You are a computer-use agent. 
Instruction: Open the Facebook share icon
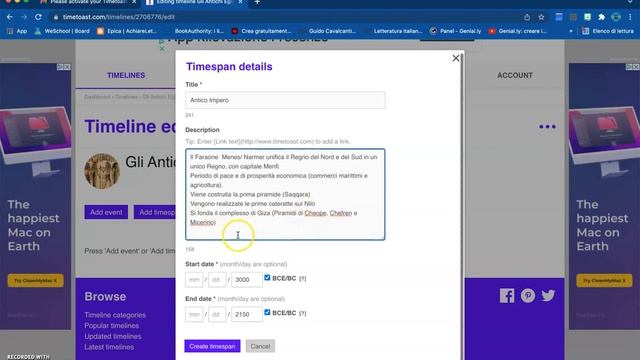click(x=507, y=296)
